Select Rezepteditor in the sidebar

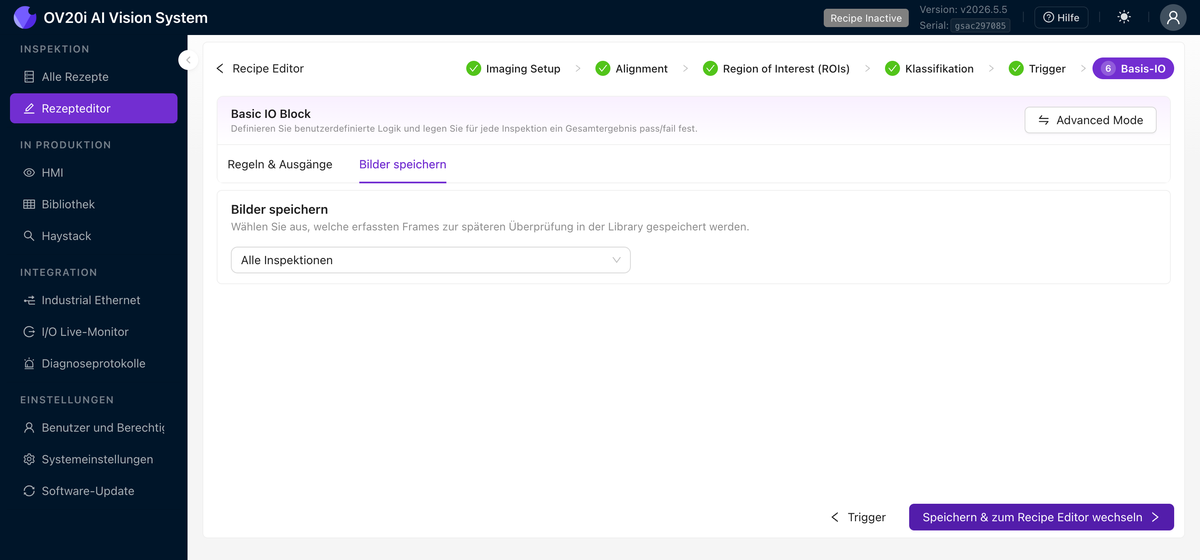[94, 108]
